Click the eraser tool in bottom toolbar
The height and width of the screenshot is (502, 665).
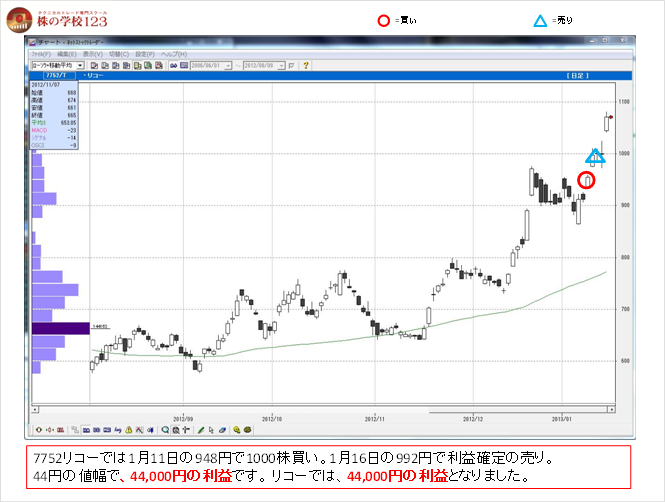click(x=222, y=429)
